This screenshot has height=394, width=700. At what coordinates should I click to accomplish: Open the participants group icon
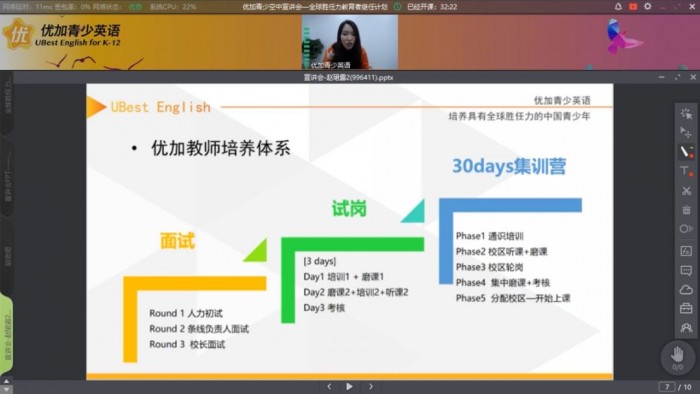(686, 328)
